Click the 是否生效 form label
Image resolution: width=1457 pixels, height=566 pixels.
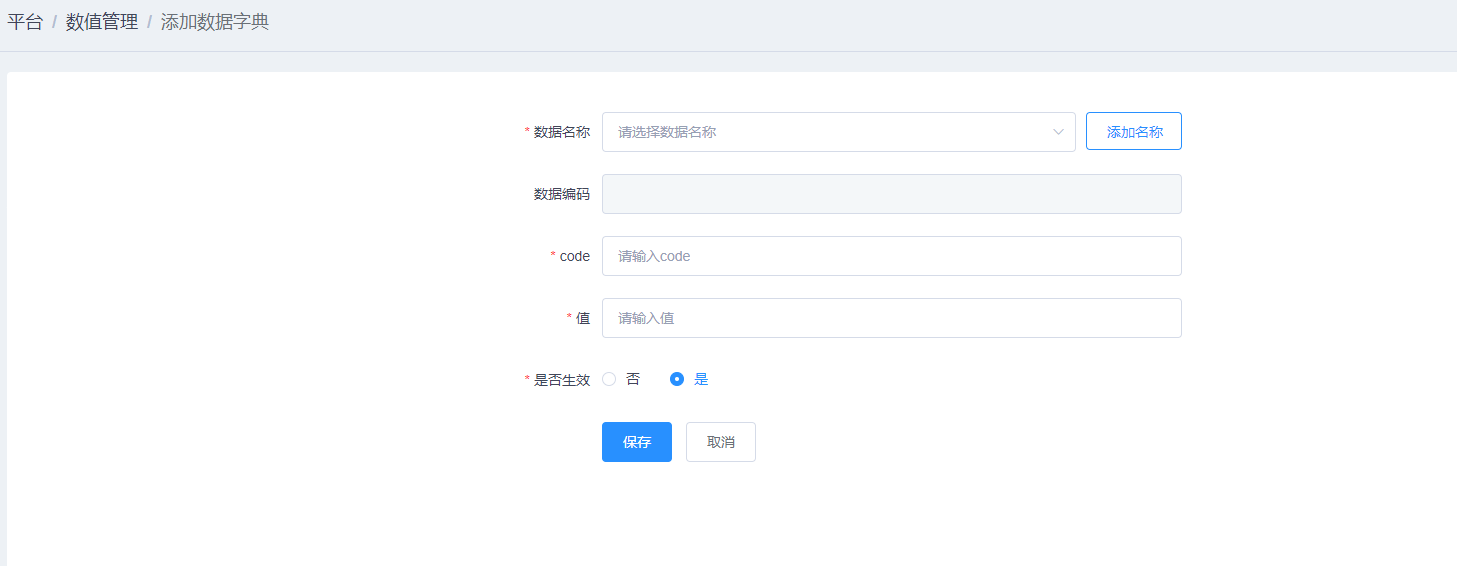(562, 380)
